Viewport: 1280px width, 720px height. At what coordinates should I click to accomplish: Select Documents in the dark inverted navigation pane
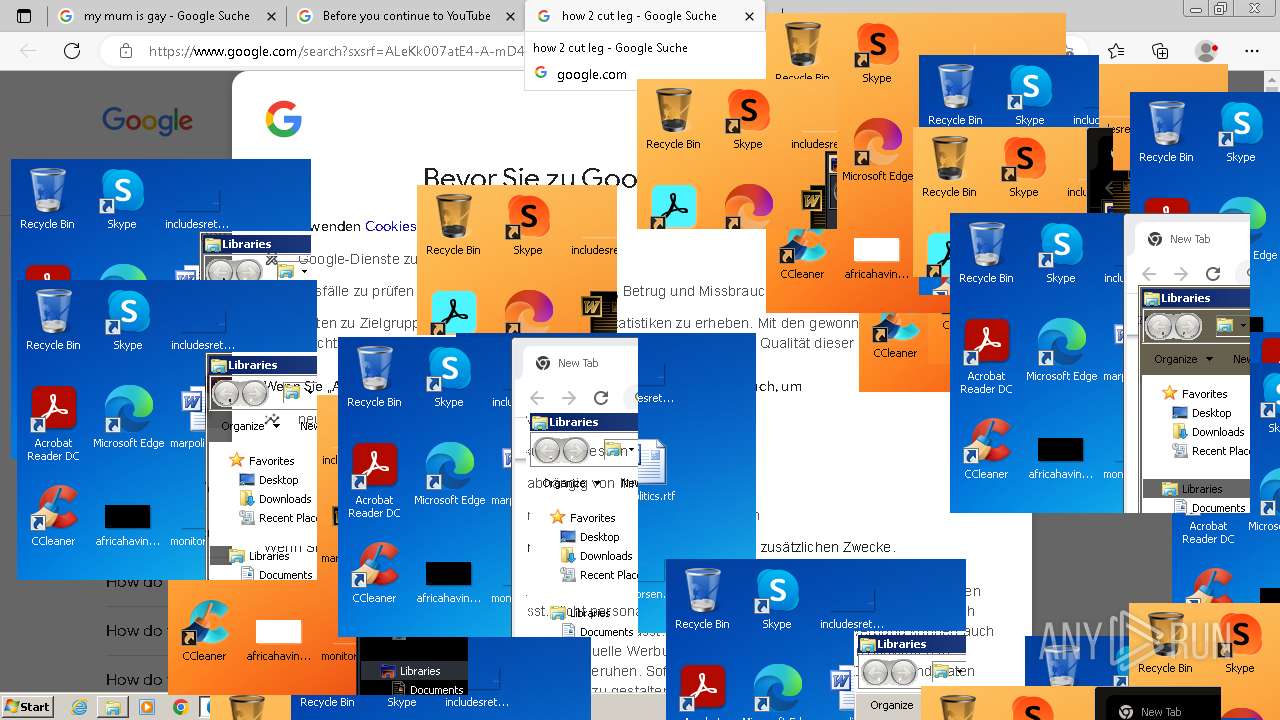pyautogui.click(x=436, y=690)
